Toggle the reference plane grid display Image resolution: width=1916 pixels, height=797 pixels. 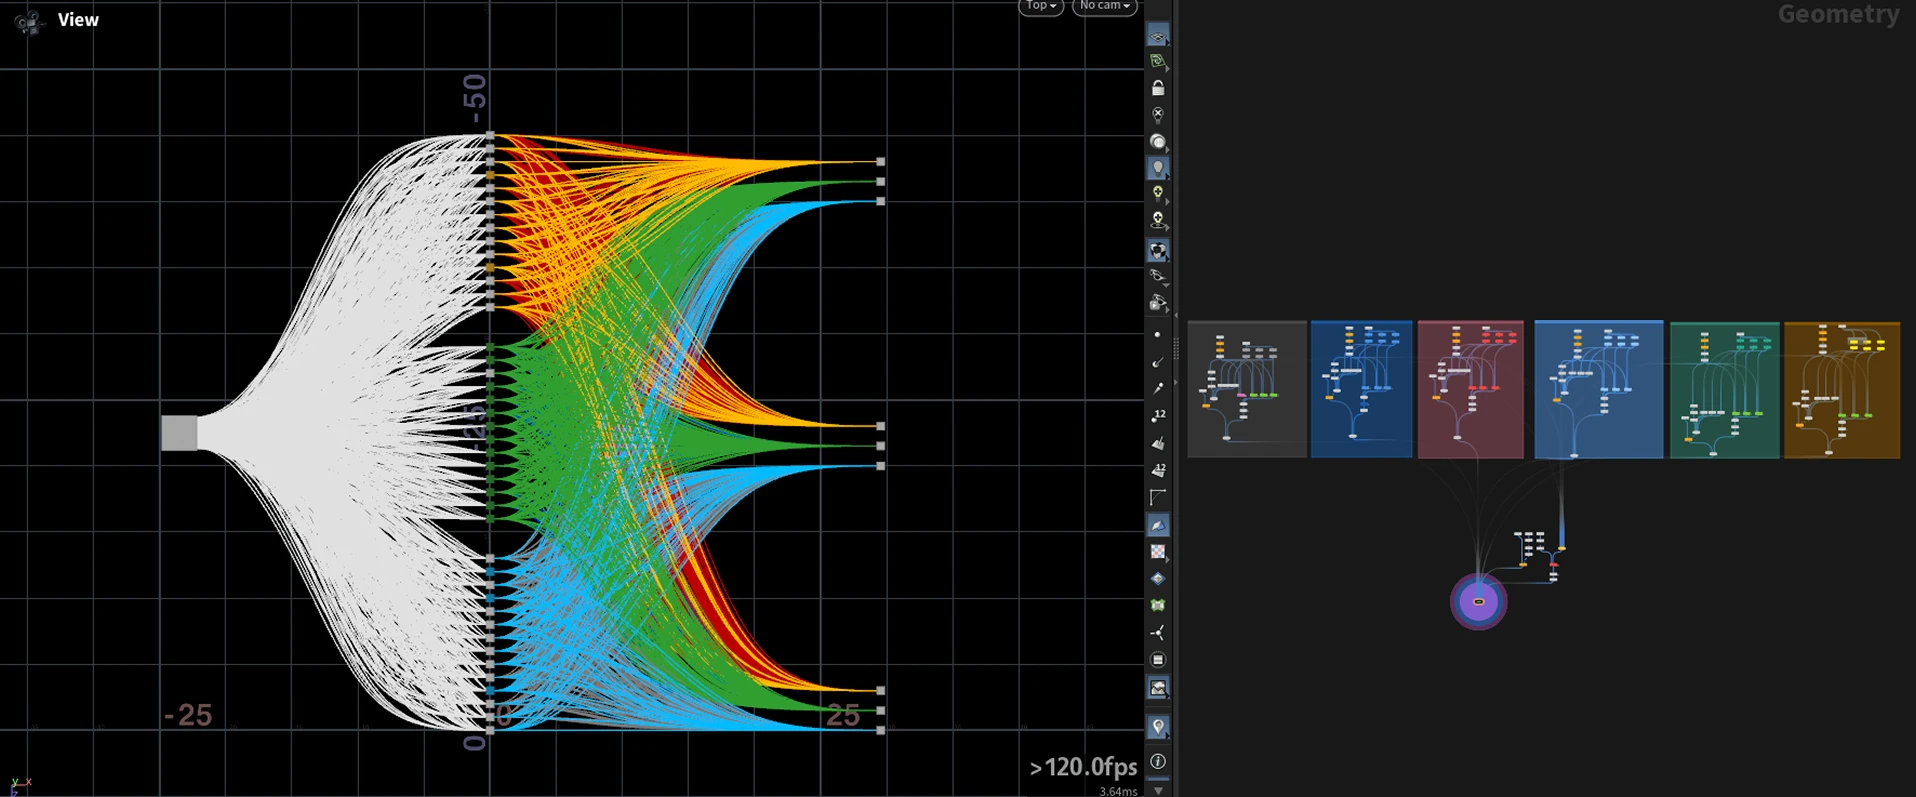pos(1158,36)
